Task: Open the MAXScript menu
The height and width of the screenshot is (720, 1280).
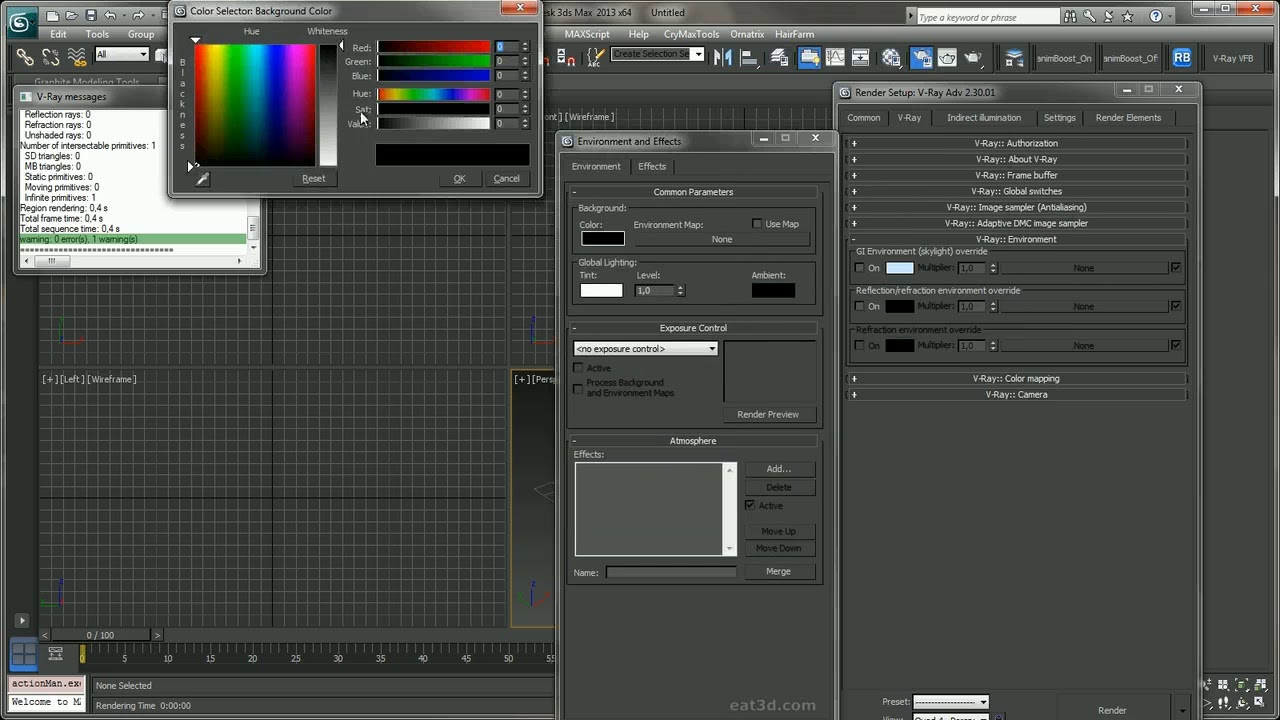Action: click(x=587, y=34)
